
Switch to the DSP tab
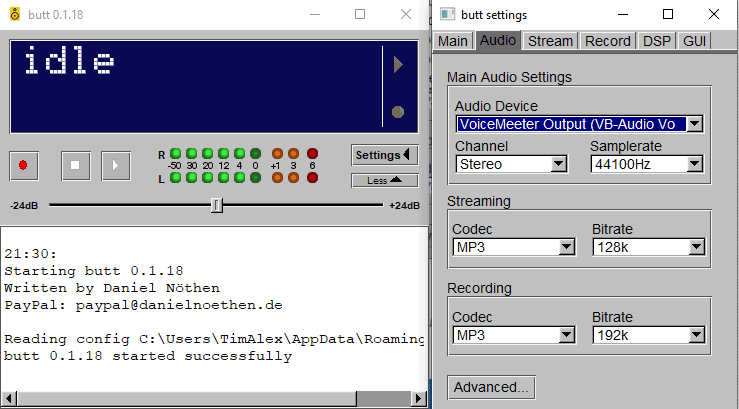657,41
